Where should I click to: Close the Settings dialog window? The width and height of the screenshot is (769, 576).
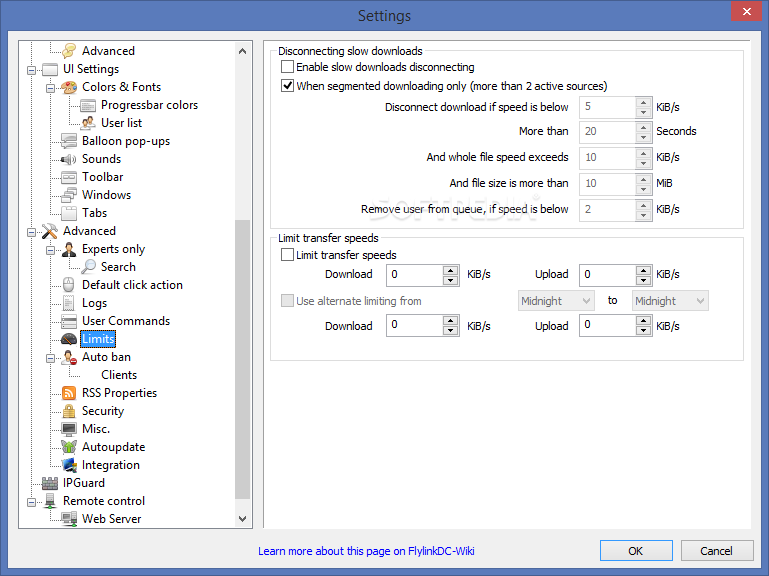pyautogui.click(x=746, y=11)
